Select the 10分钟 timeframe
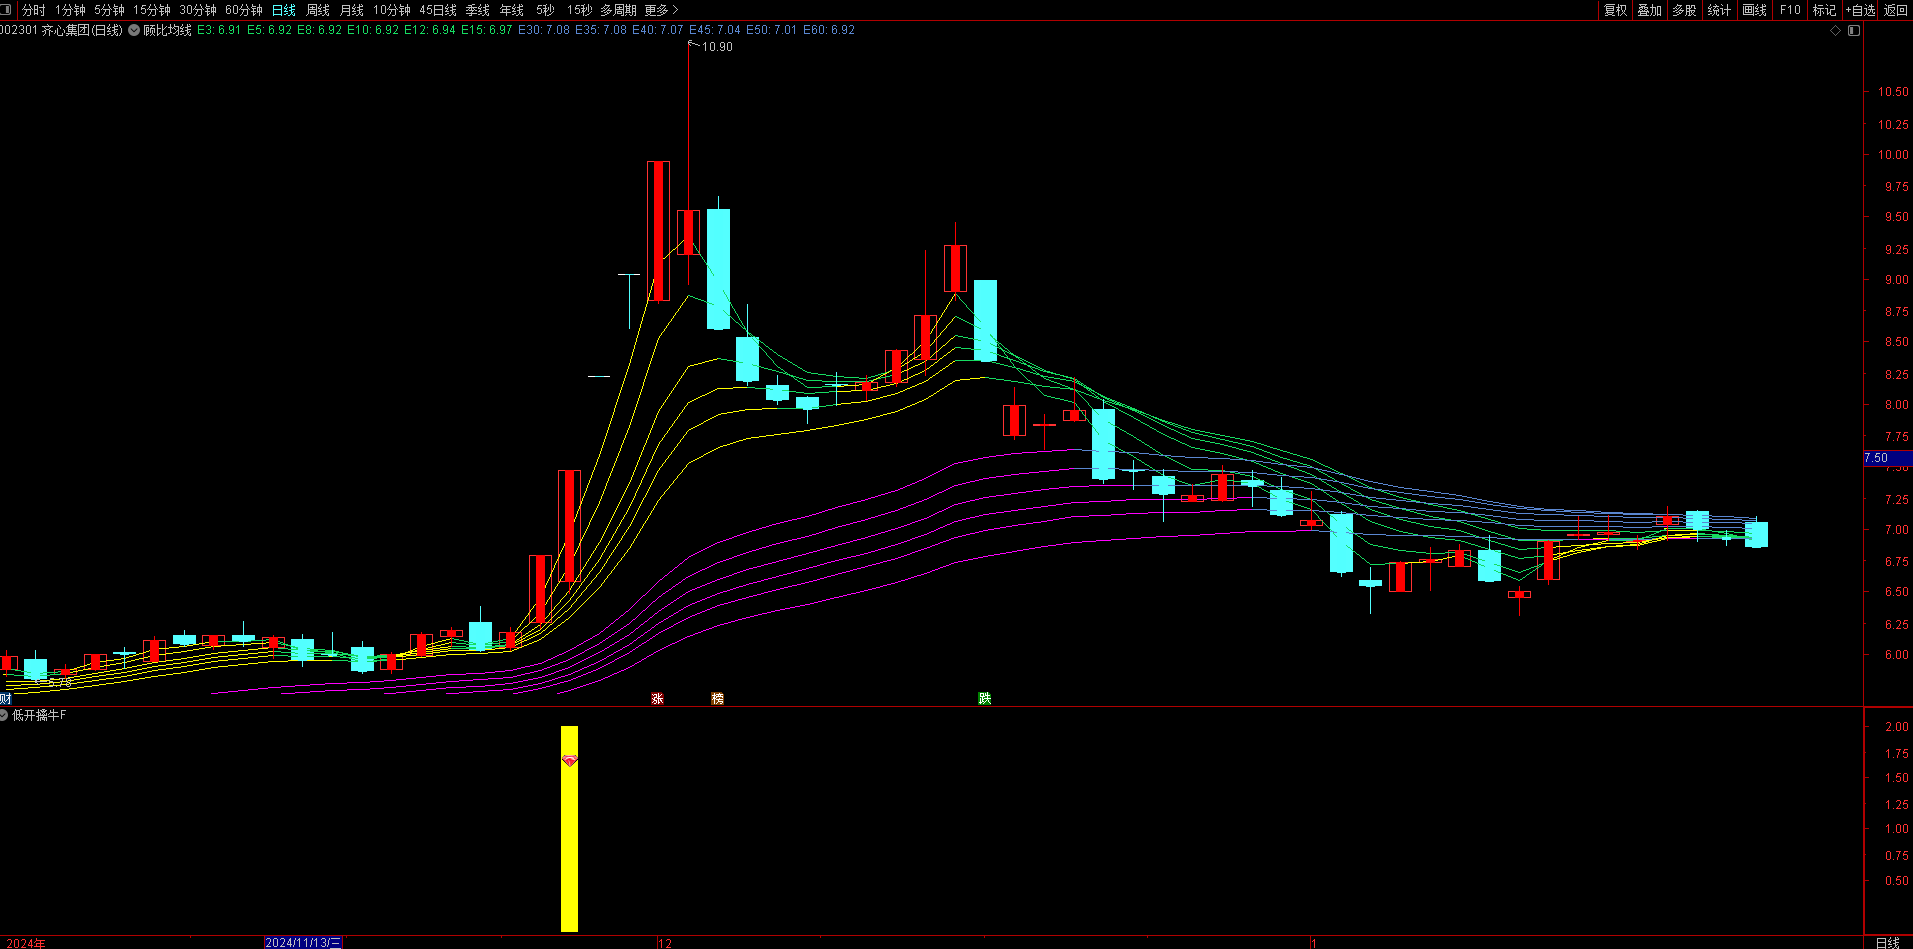 pyautogui.click(x=392, y=10)
